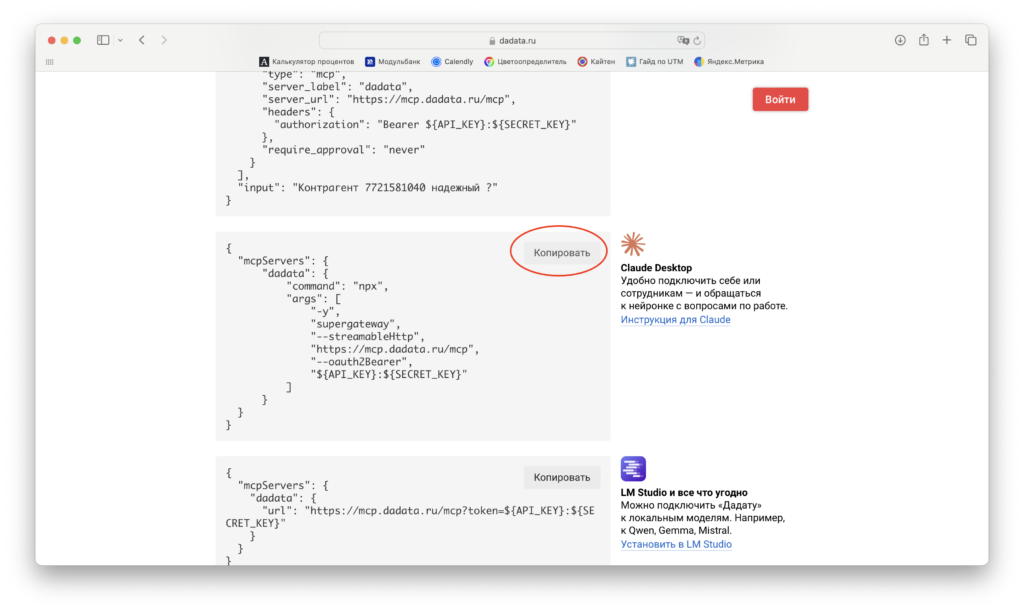
Task: Click the "command": "npx" line
Action: point(337,286)
